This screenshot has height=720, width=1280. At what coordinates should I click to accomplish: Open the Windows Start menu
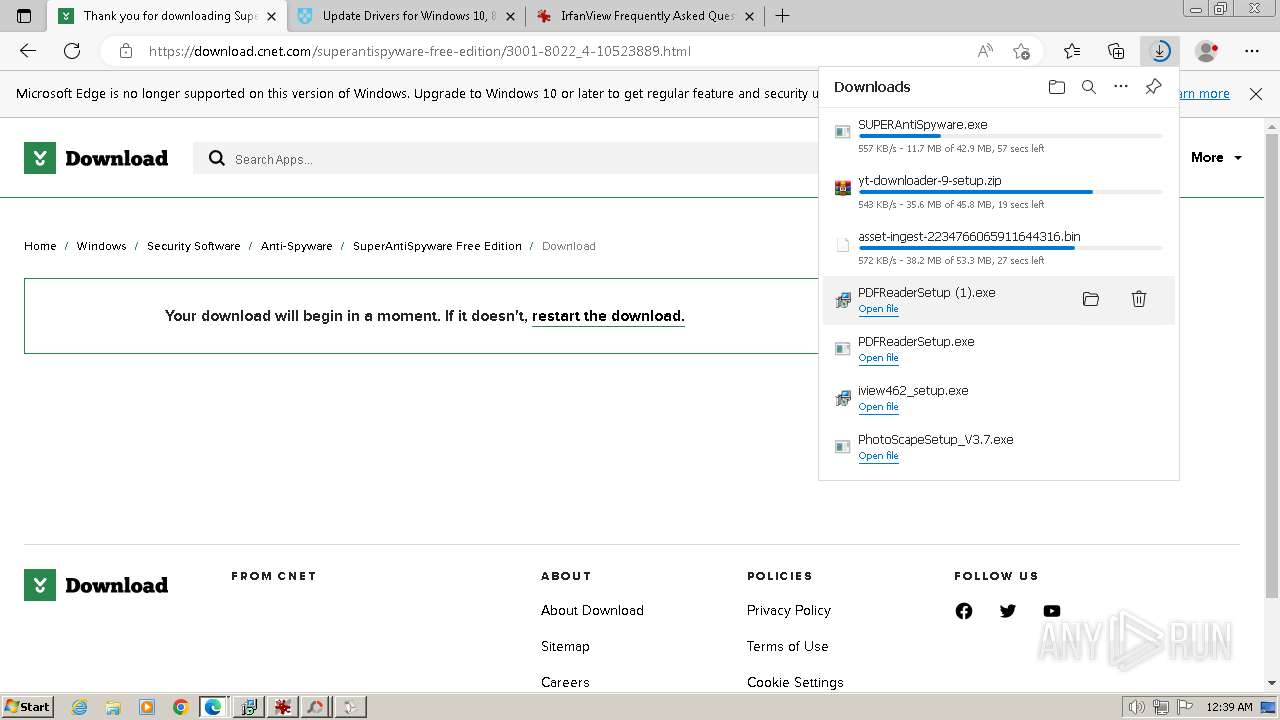coord(27,707)
